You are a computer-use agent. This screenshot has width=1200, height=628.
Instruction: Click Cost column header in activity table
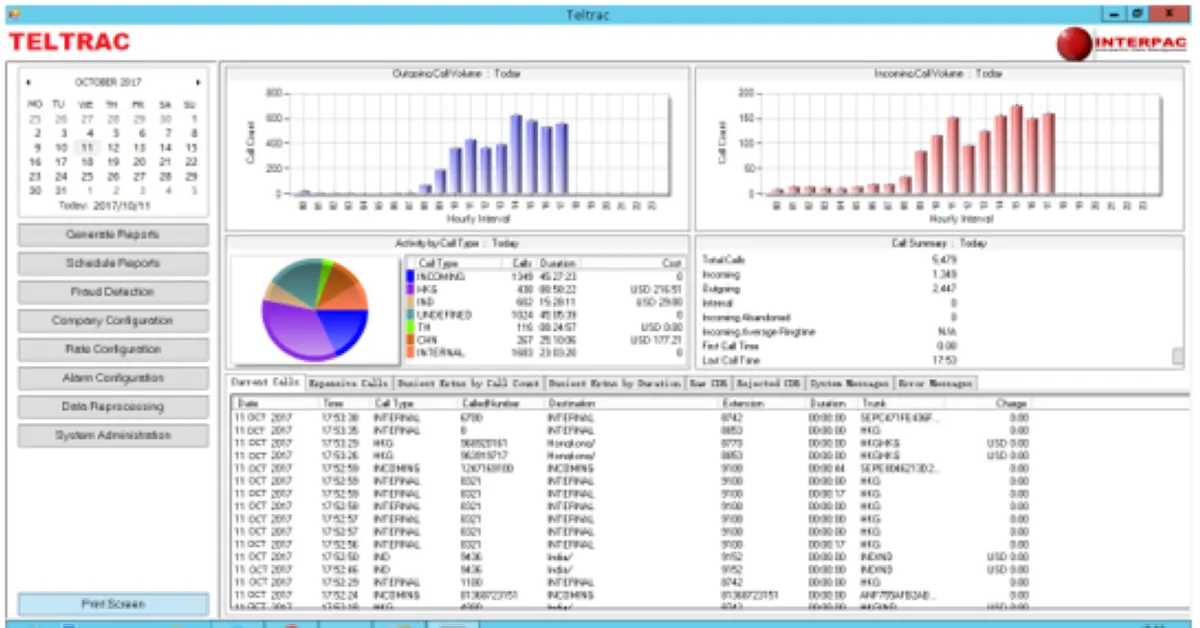[632, 262]
